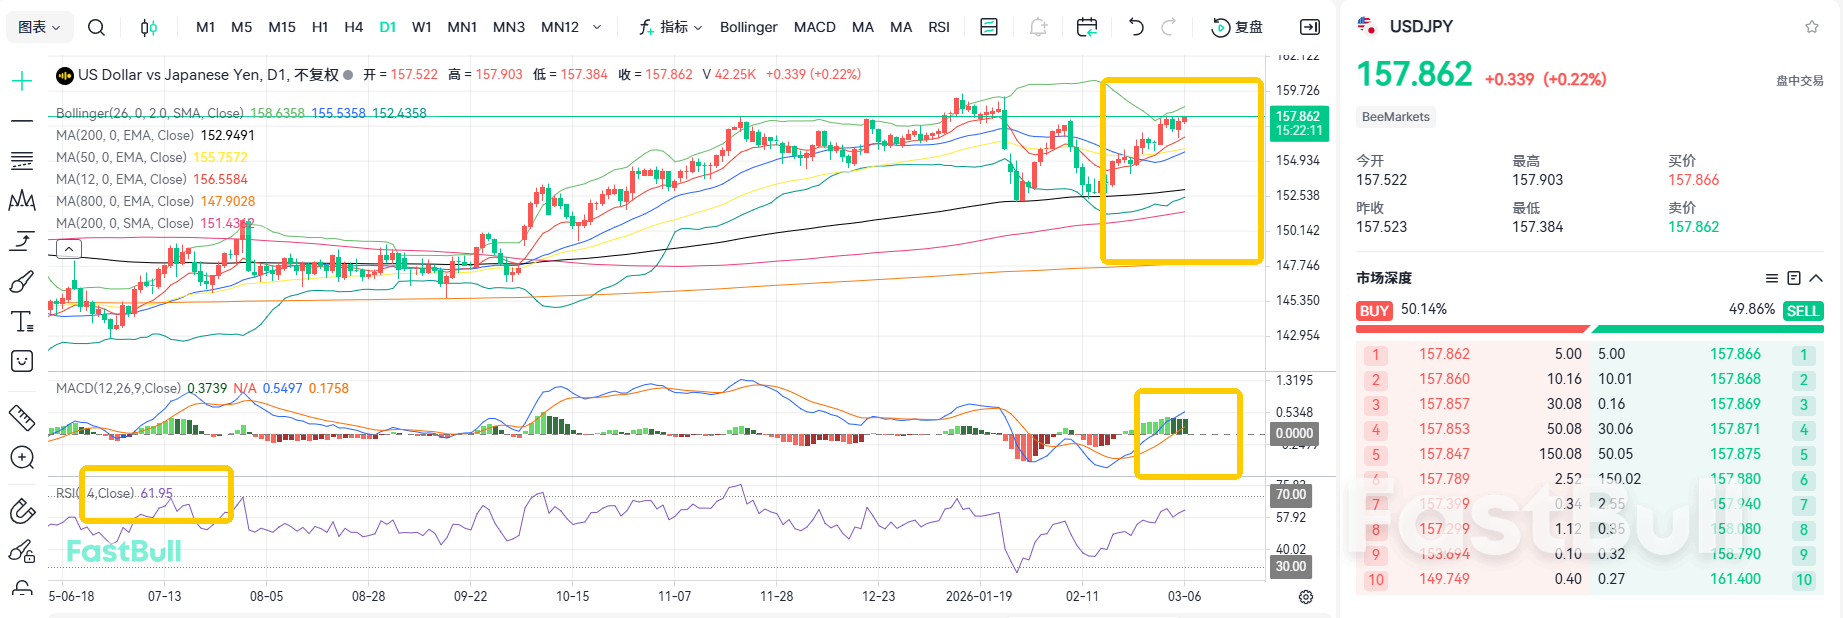This screenshot has height=618, width=1843.
Task: Pick the ruler measure tool
Action: pyautogui.click(x=22, y=417)
